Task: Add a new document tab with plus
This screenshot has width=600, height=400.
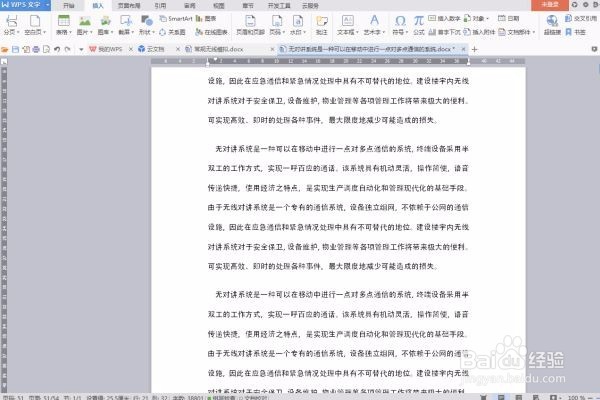Action: point(474,49)
